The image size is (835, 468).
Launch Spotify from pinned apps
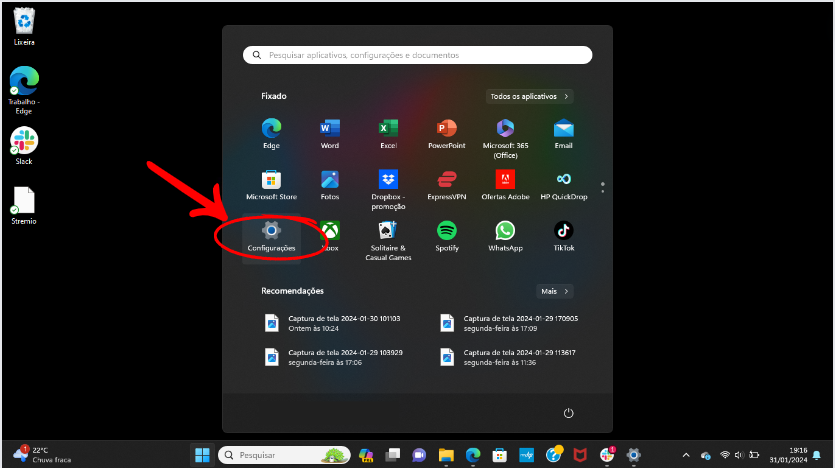447,237
